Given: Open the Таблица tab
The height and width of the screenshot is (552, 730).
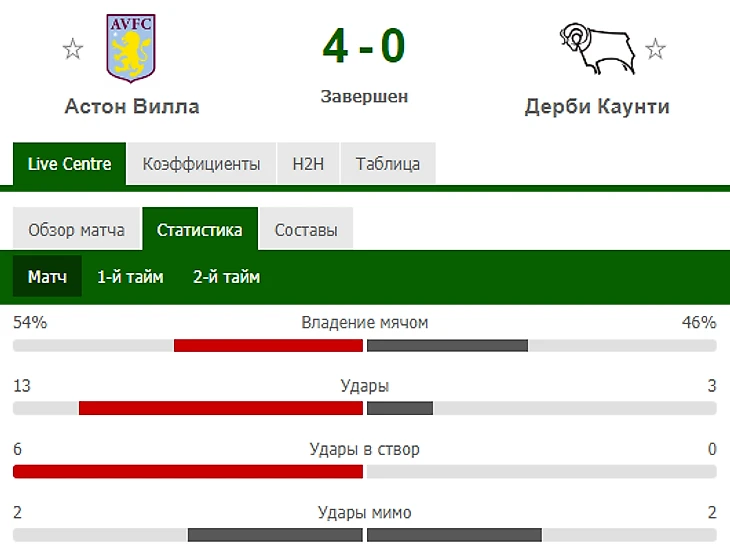Looking at the screenshot, I should pyautogui.click(x=387, y=164).
